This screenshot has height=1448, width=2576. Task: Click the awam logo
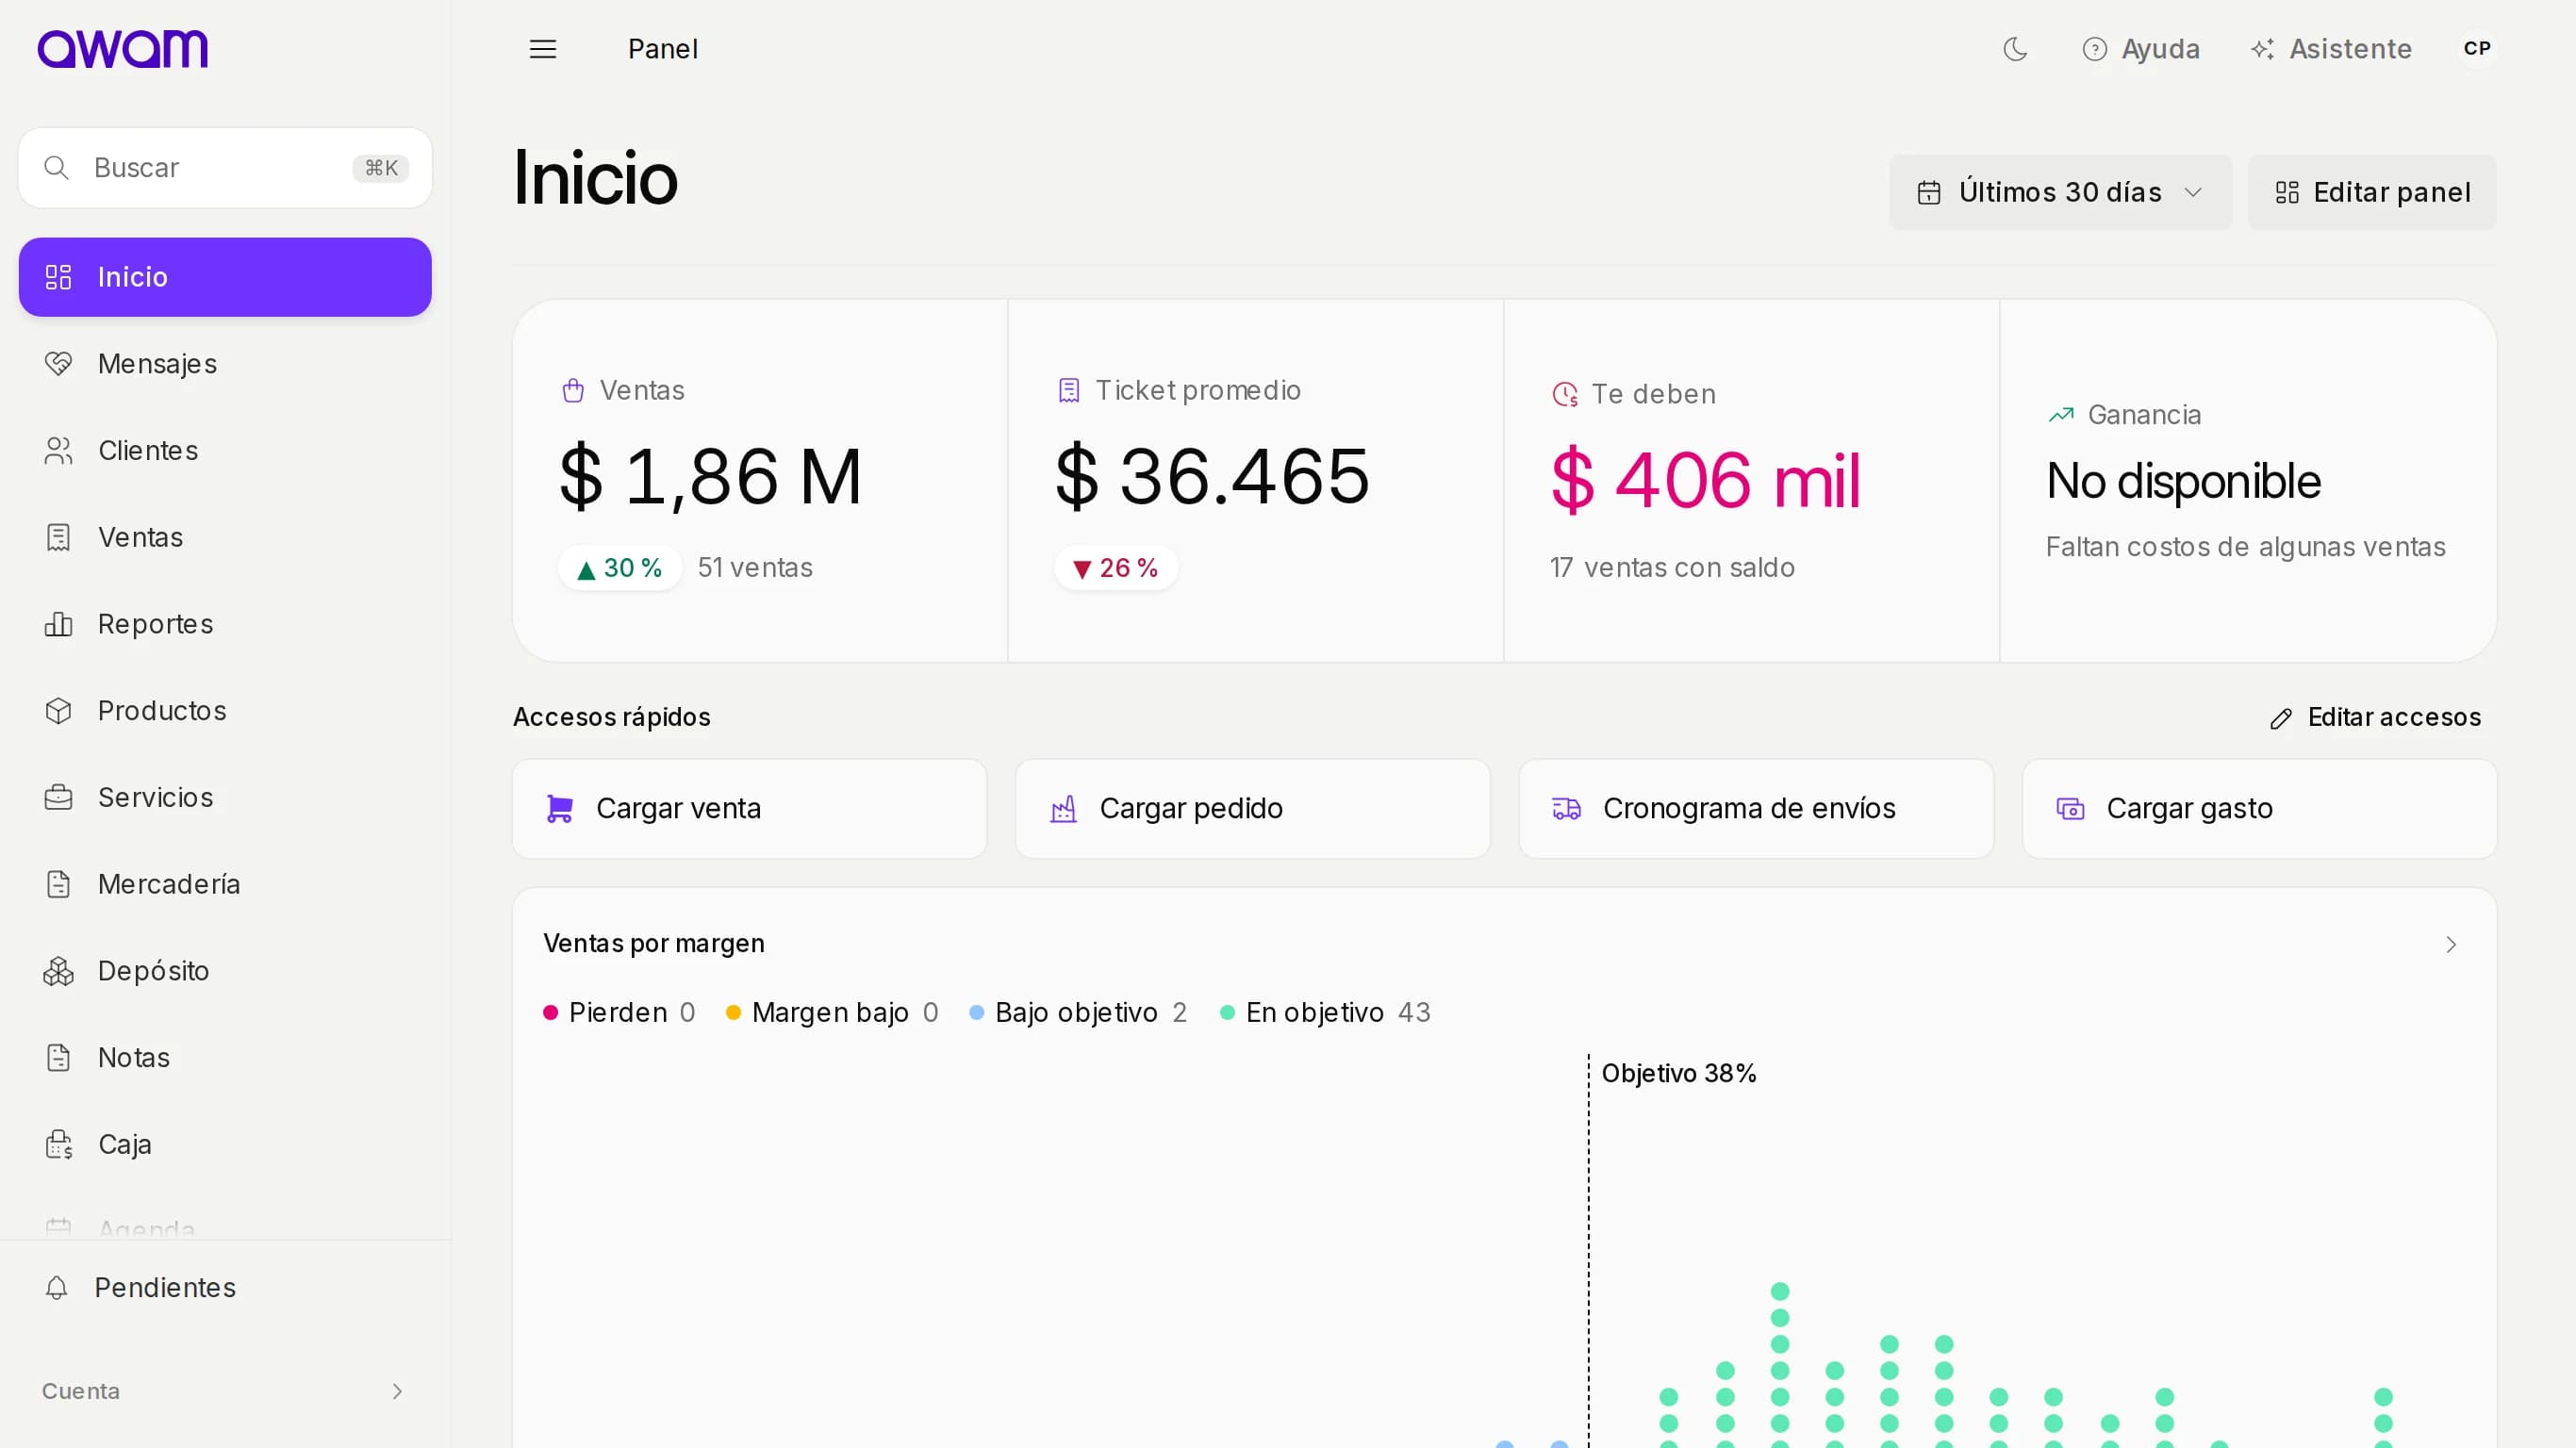tap(122, 49)
